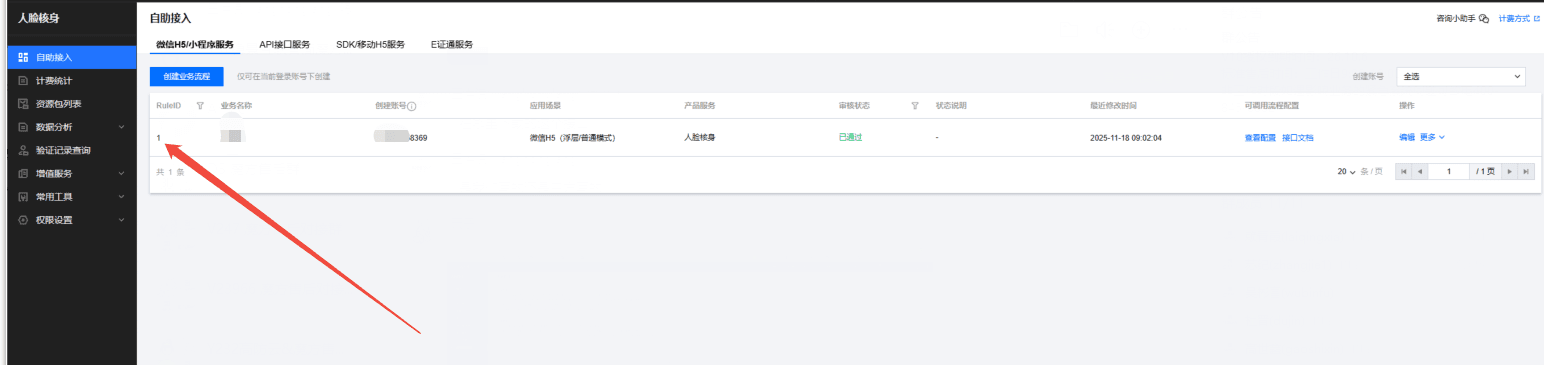Click timestamp 2025-11-18 09:02:04
Image resolution: width=1544 pixels, height=365 pixels.
click(1125, 137)
